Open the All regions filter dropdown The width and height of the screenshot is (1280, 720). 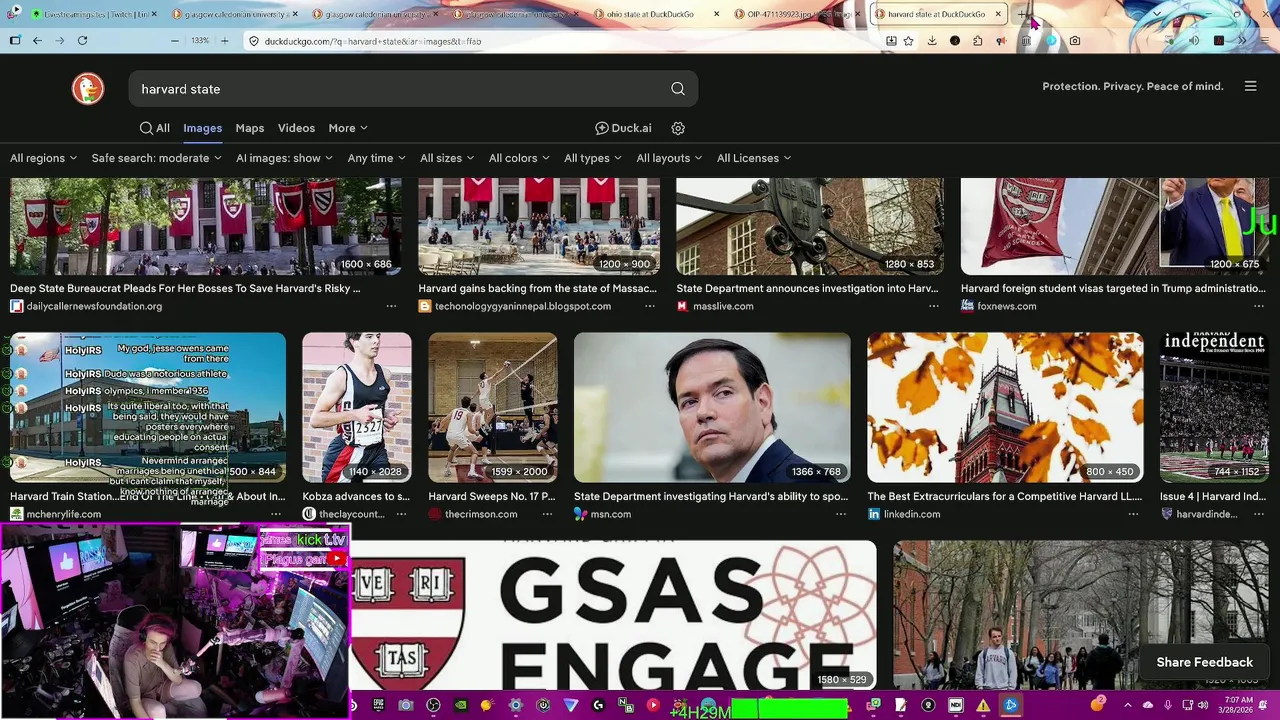click(43, 158)
